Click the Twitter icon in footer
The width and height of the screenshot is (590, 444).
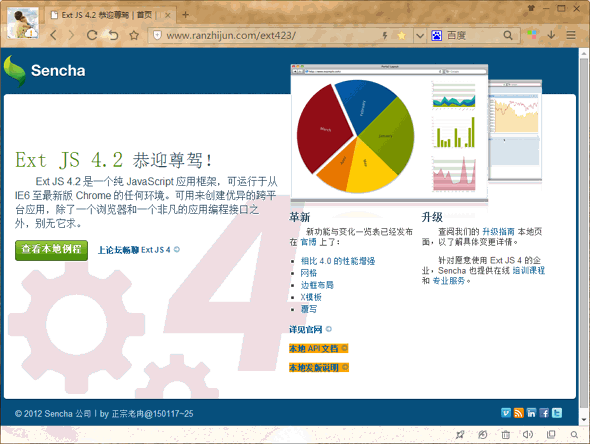[557, 413]
